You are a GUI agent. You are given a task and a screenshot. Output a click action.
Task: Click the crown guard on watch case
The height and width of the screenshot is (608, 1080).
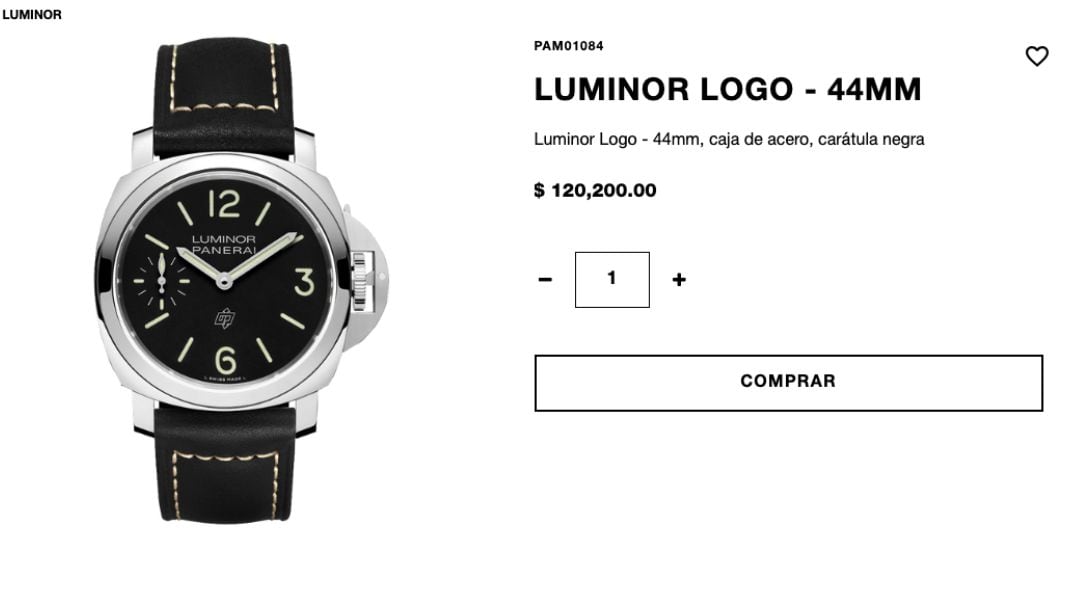366,279
